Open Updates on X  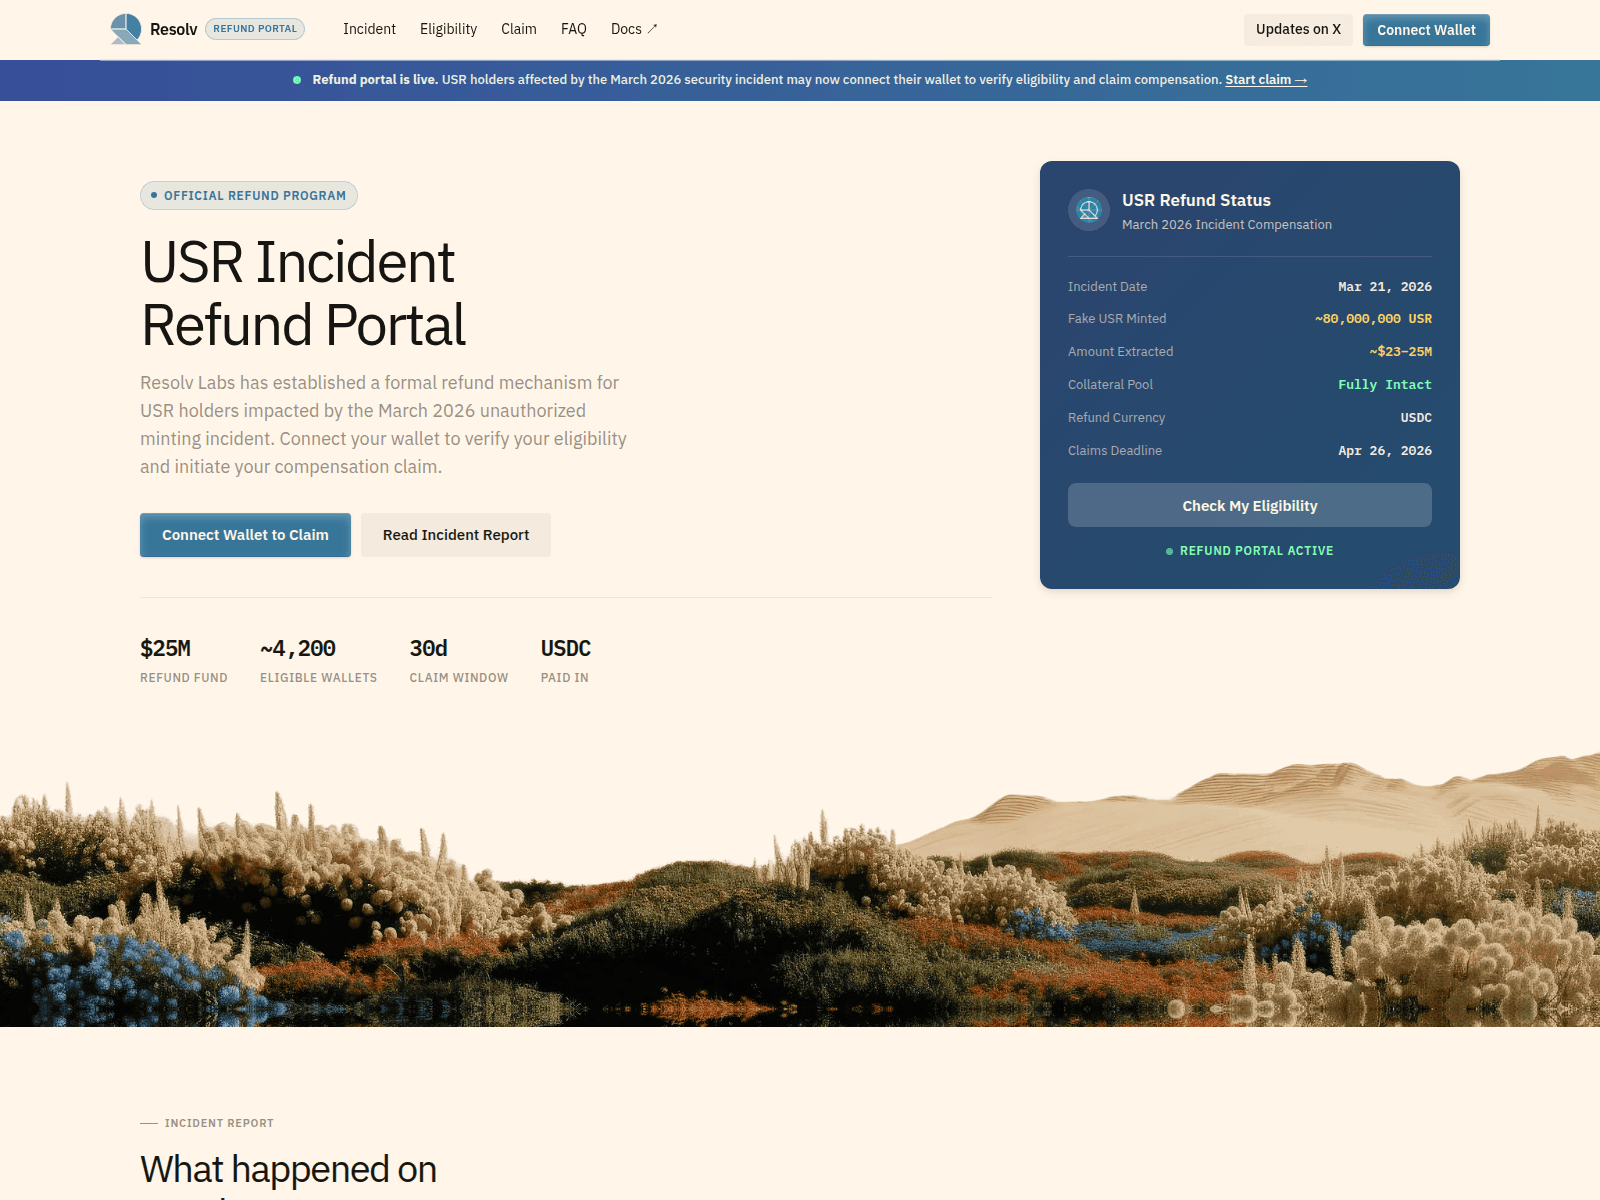coord(1297,29)
